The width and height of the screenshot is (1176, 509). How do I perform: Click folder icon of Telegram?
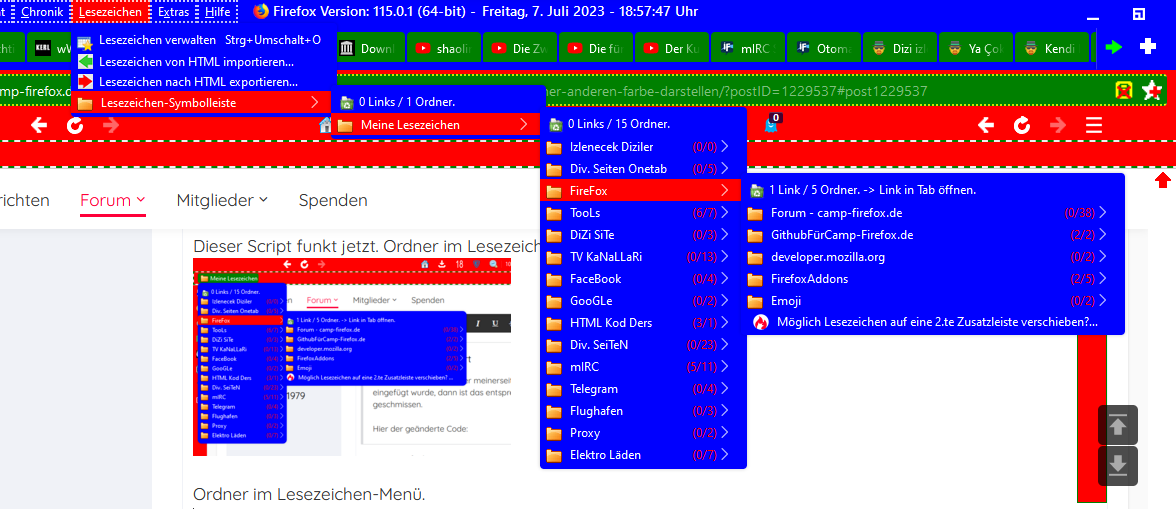point(554,389)
